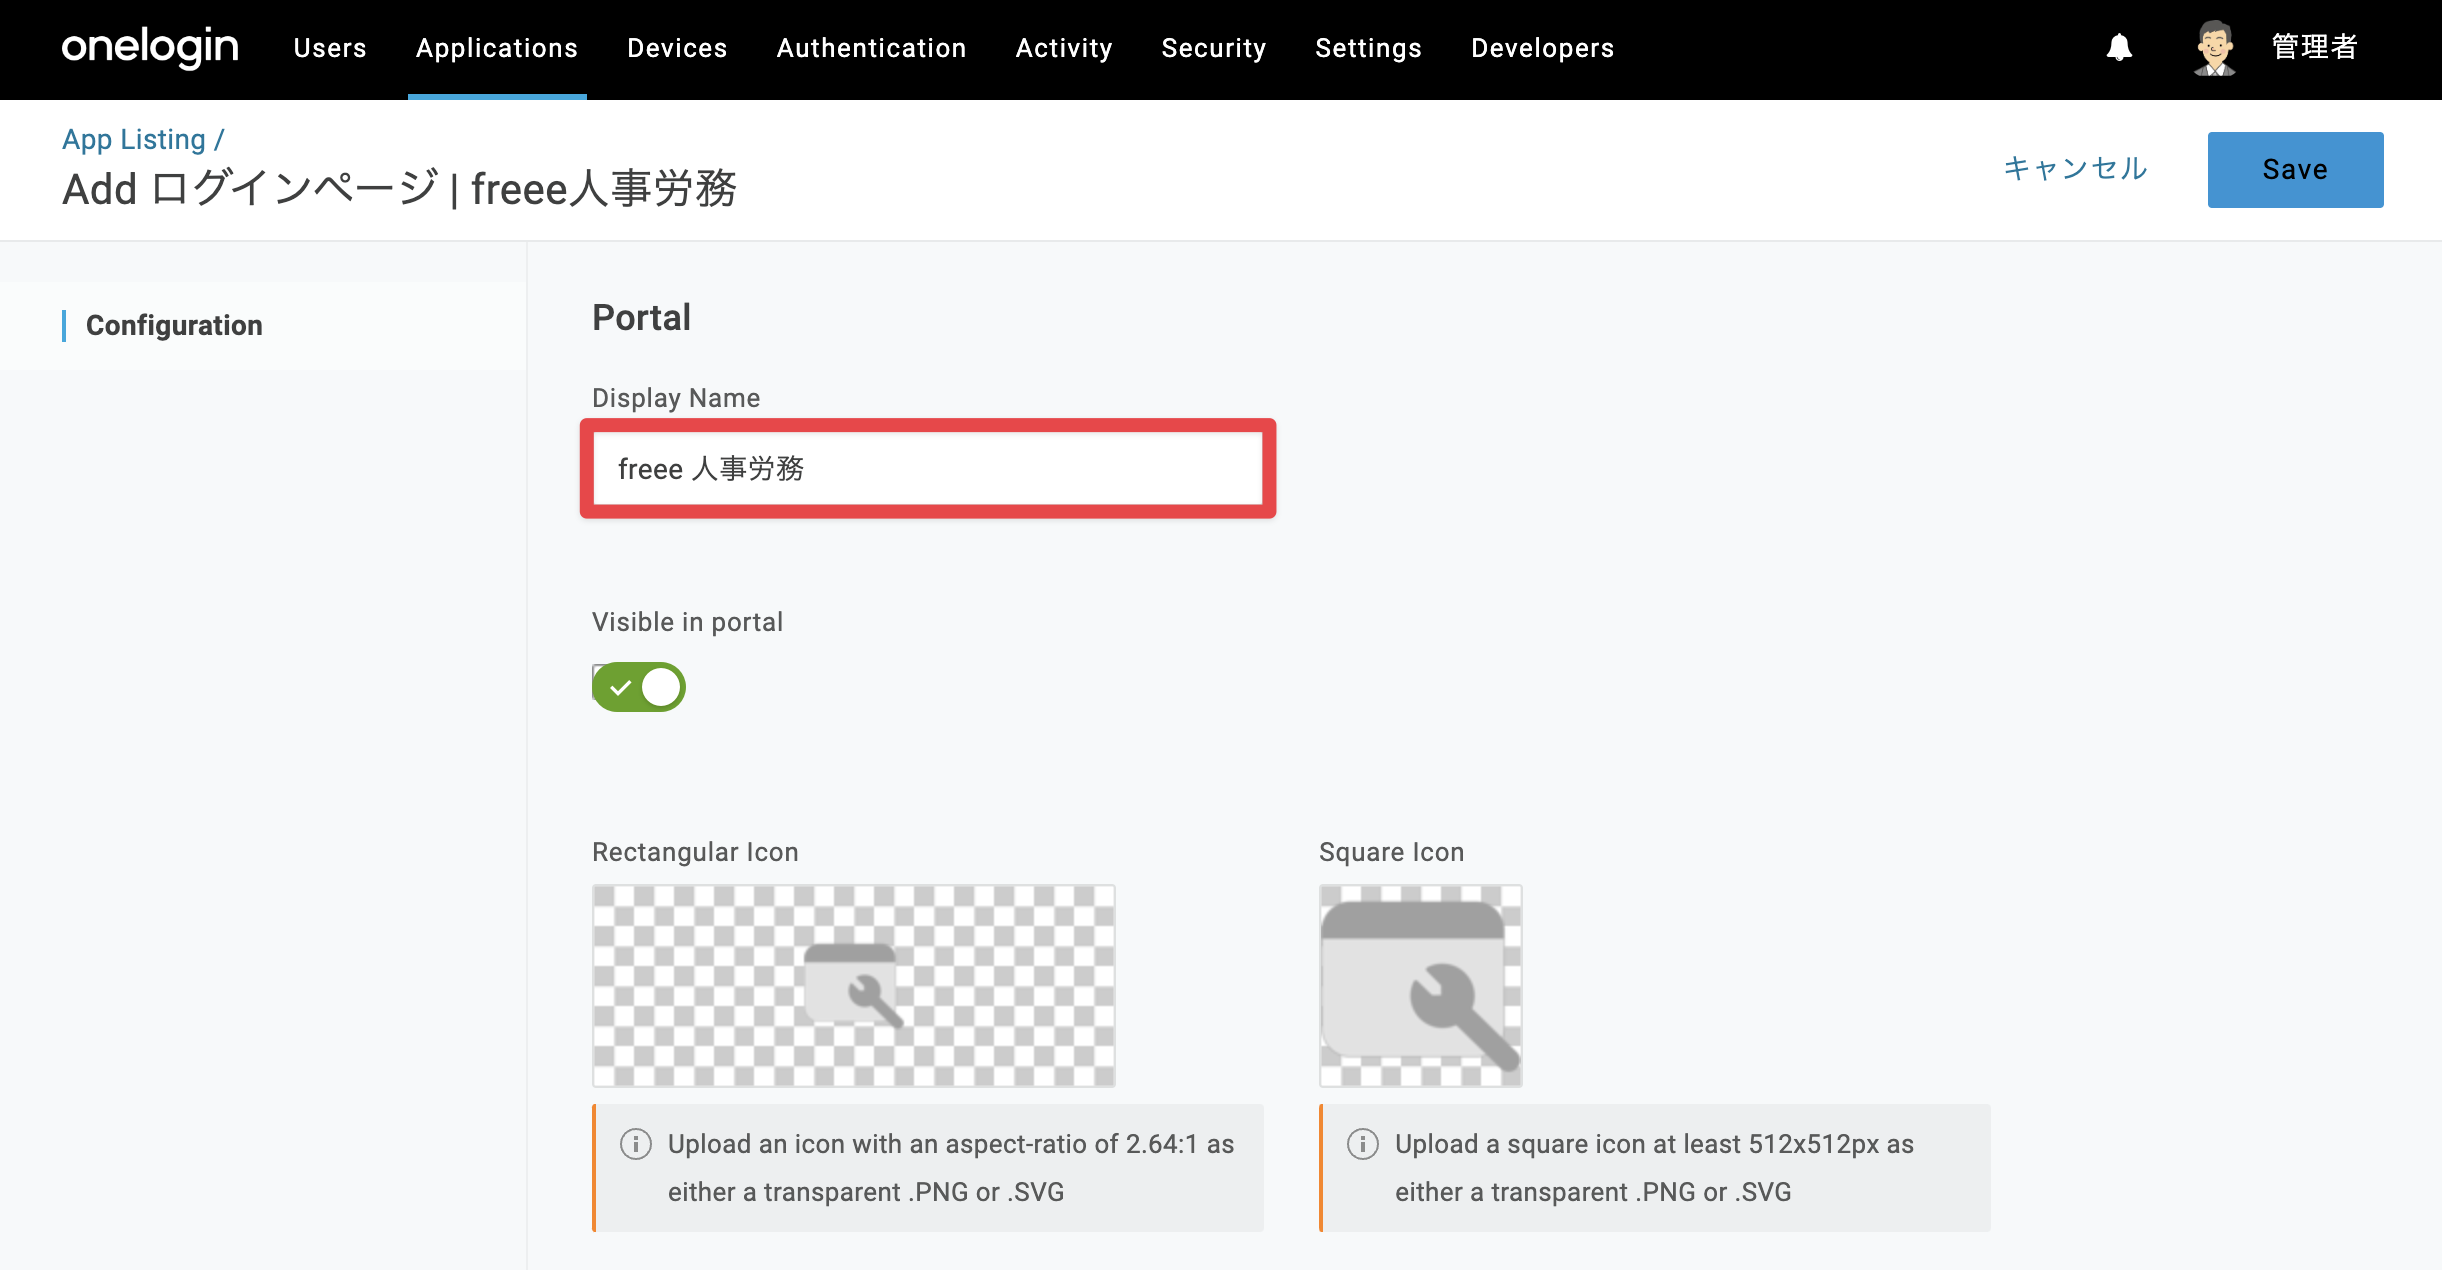Click the notification bell icon
The image size is (2442, 1270).
coord(2119,48)
